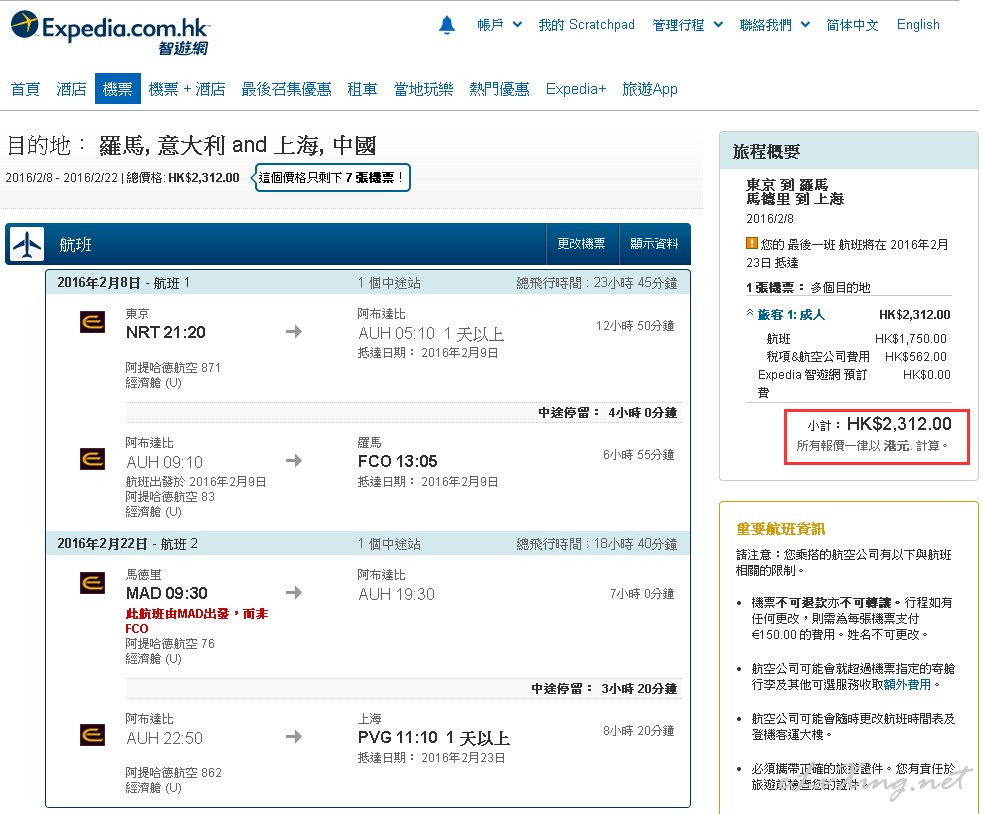
Task: Click the 總飛行時間 23小時 45分鐘 text
Action: [x=596, y=283]
